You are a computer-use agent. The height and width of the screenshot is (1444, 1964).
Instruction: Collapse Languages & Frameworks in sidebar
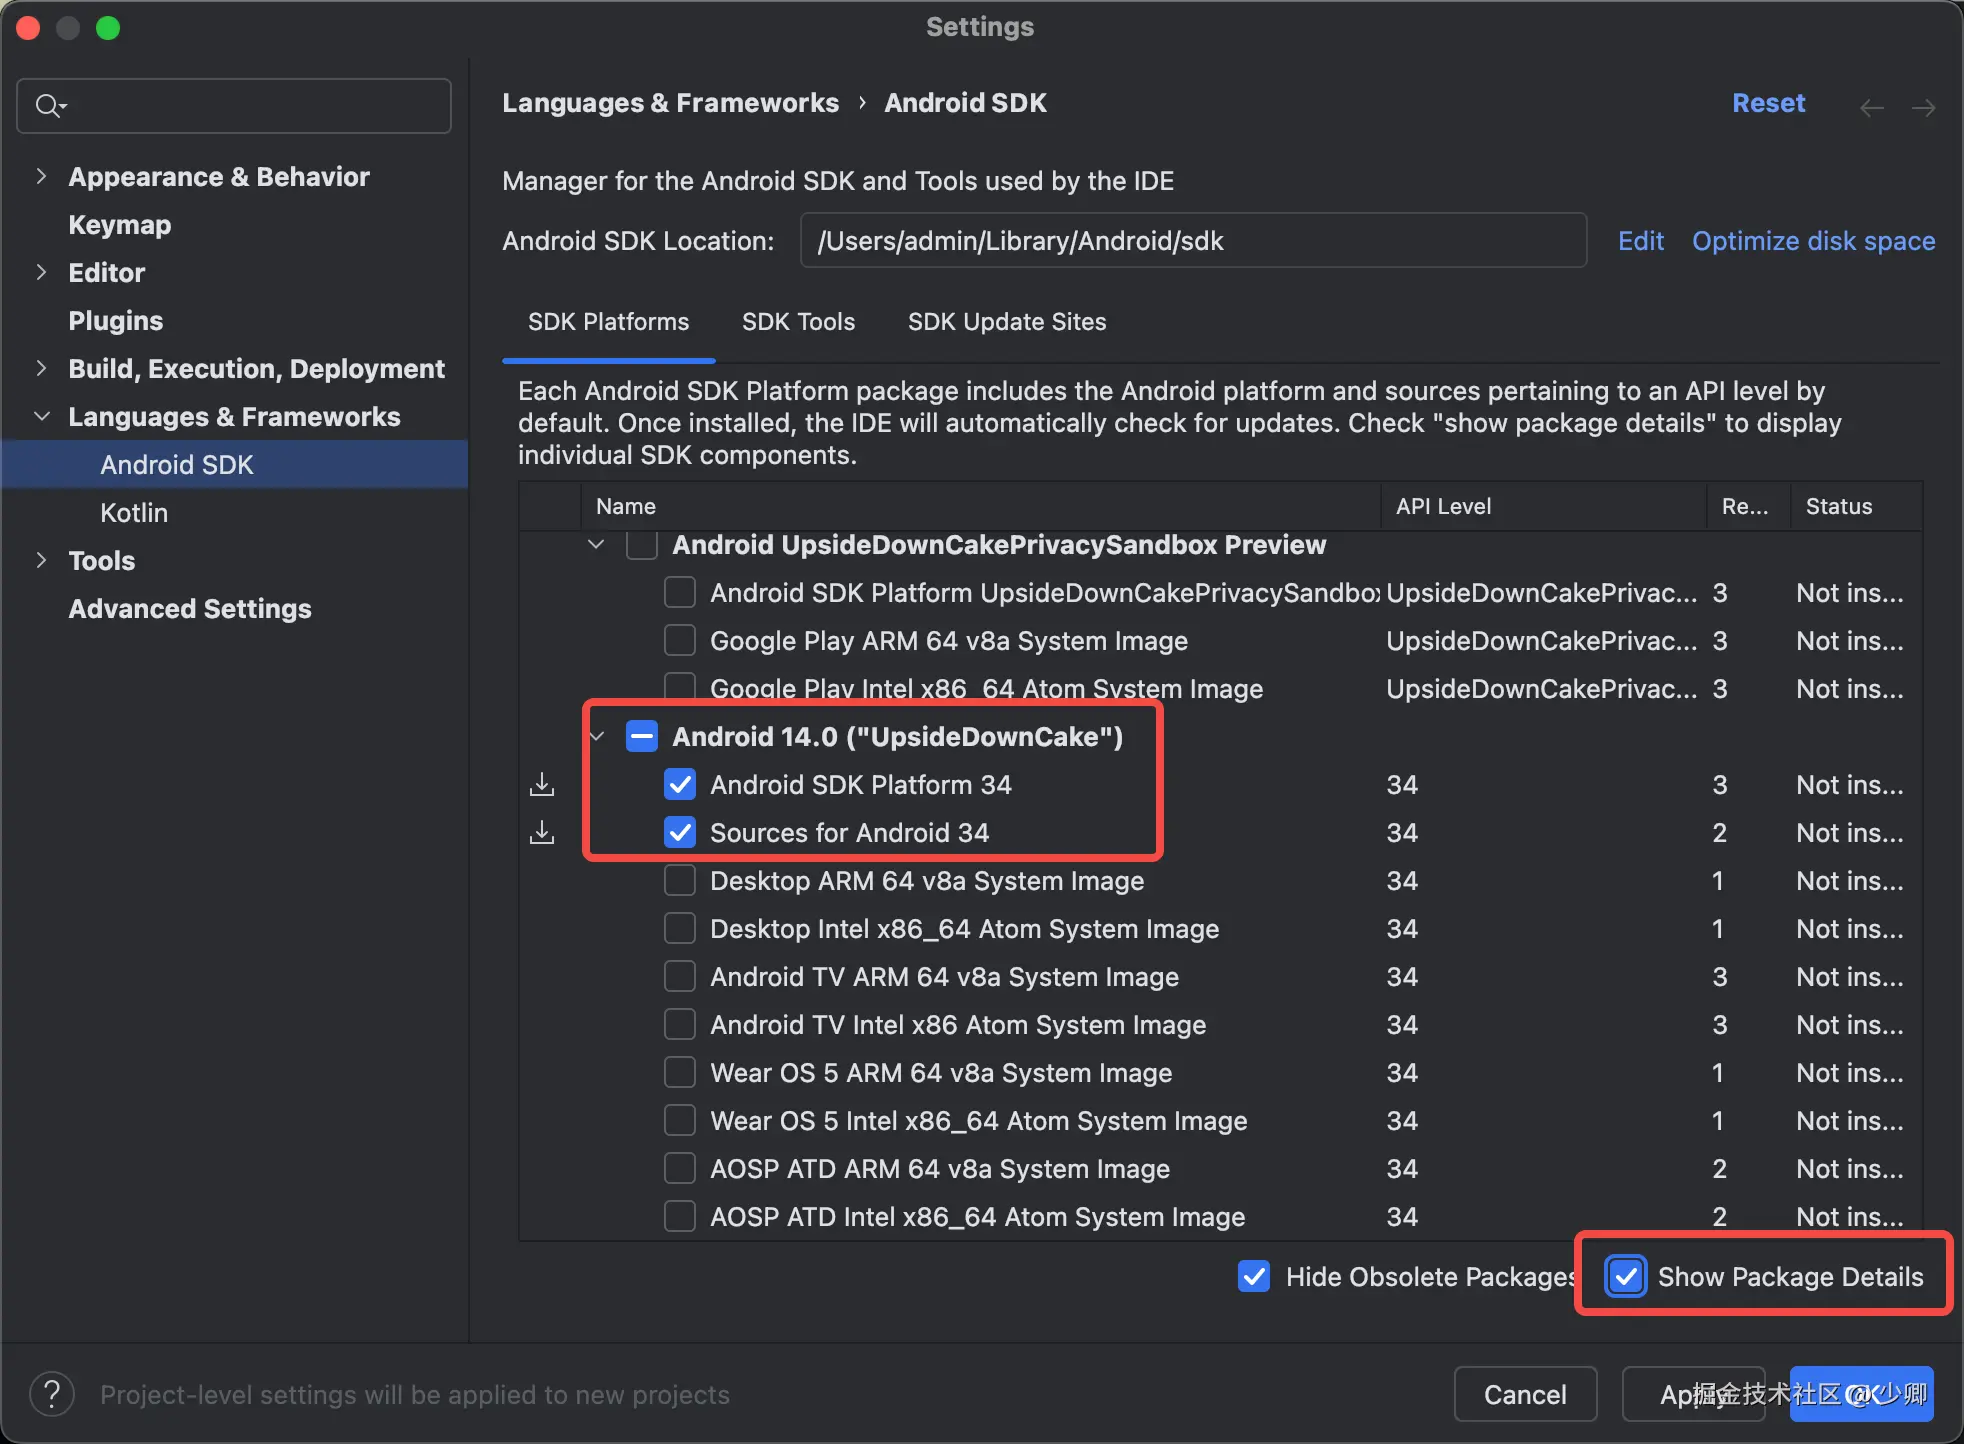(x=41, y=417)
